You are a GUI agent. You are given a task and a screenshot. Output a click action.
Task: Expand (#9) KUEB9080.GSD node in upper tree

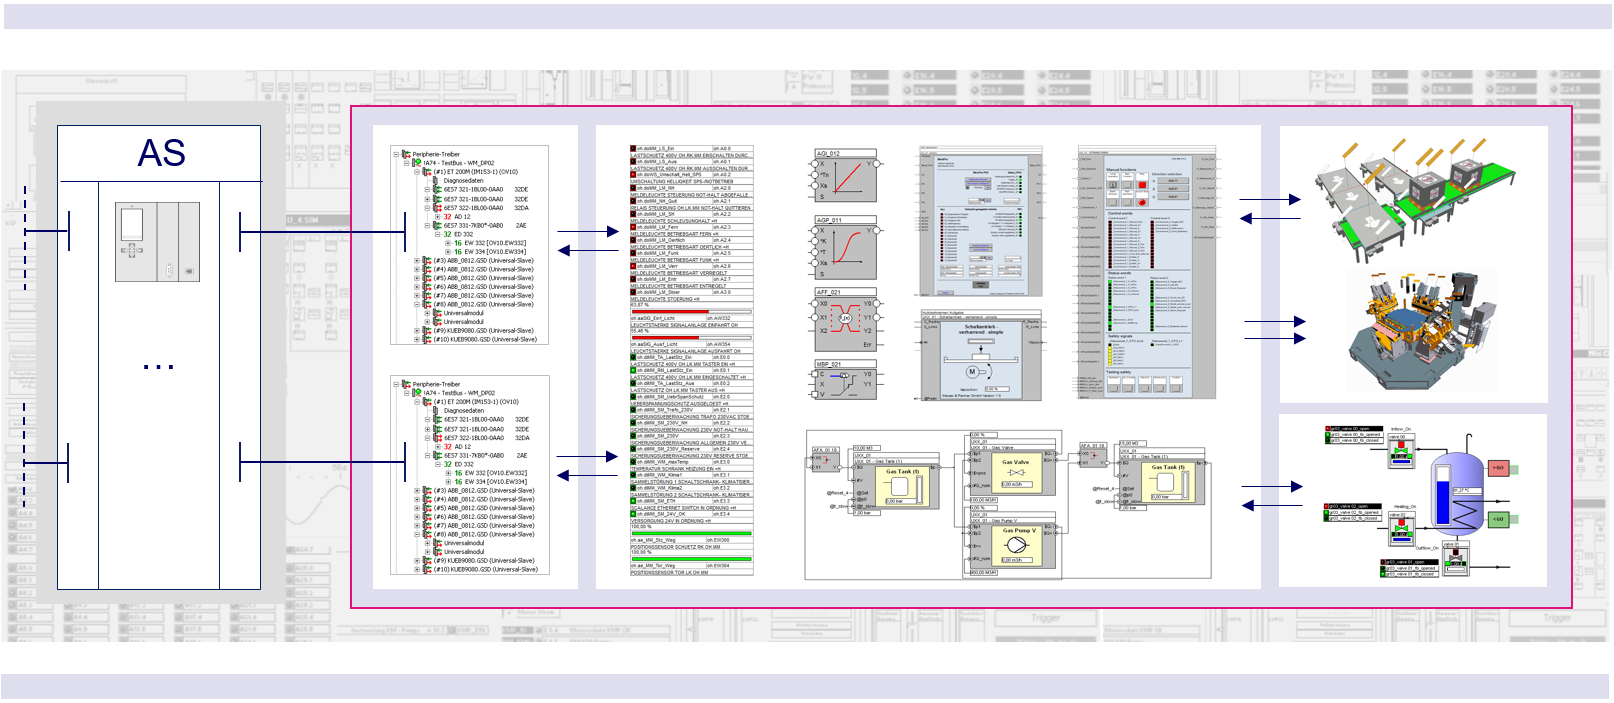pos(418,330)
